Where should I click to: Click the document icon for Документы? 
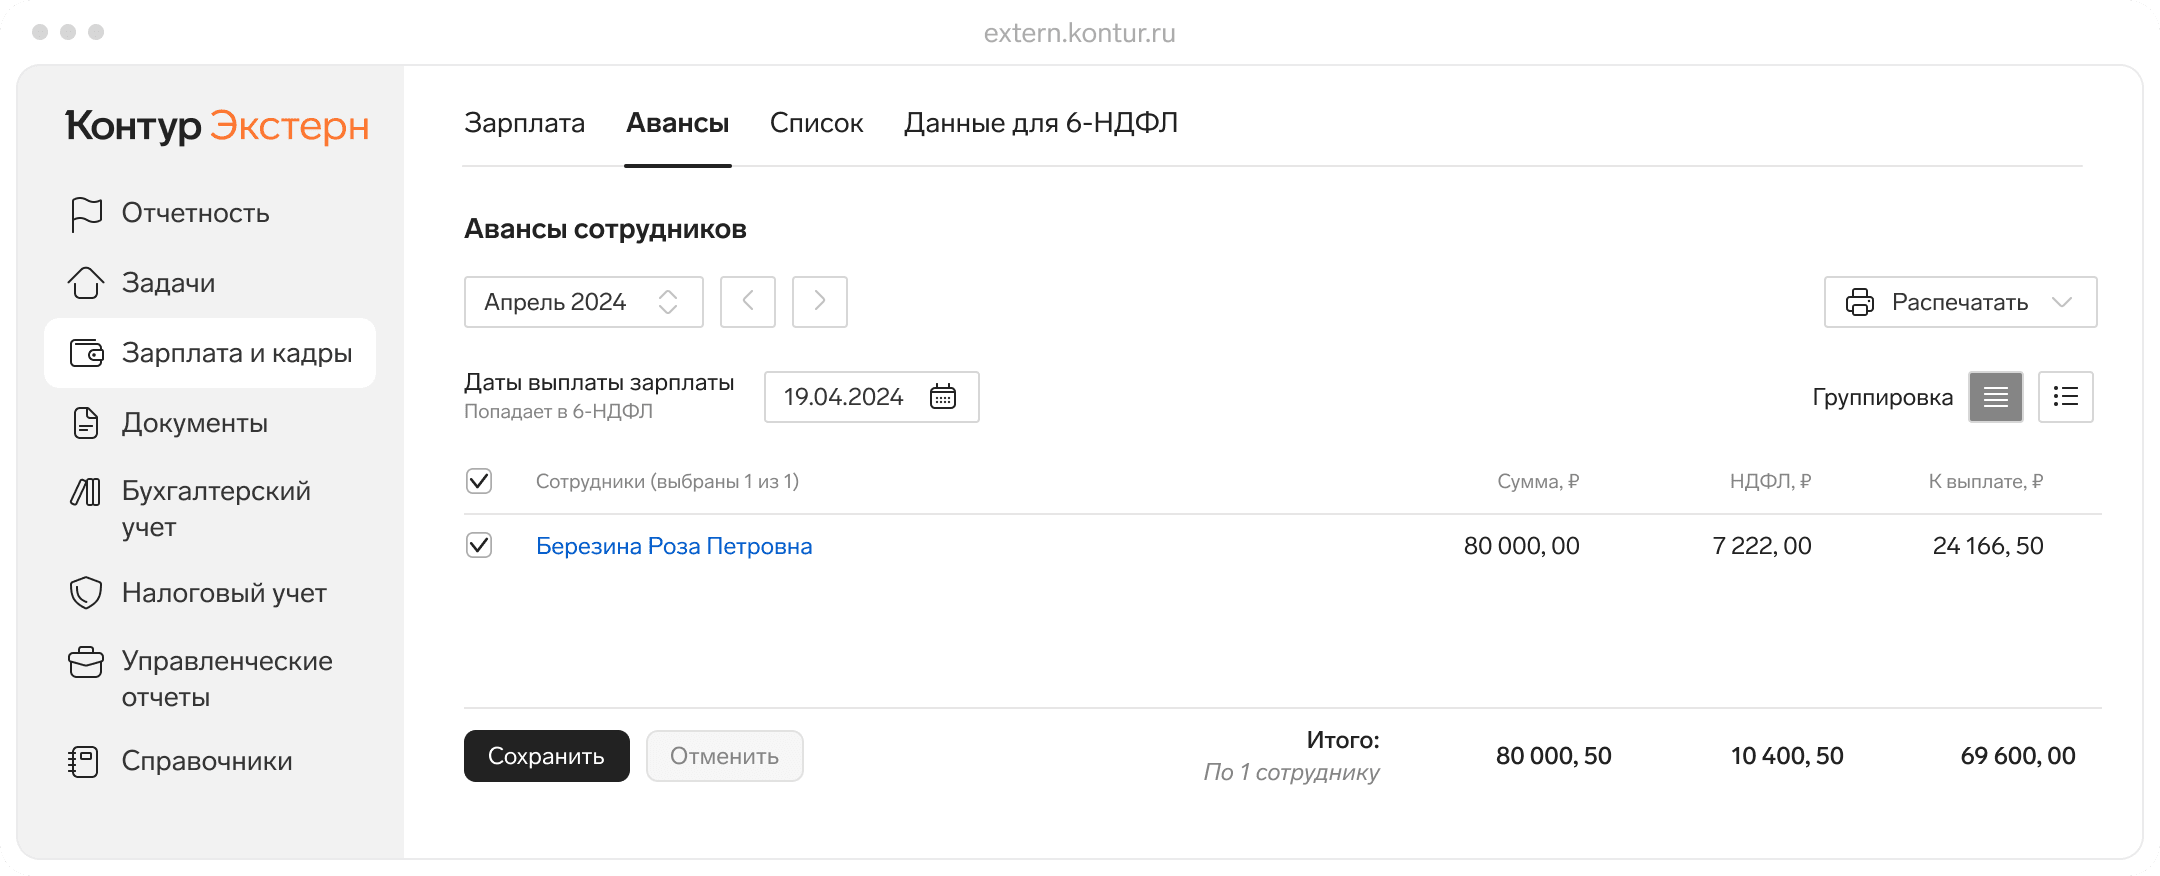coord(87,423)
